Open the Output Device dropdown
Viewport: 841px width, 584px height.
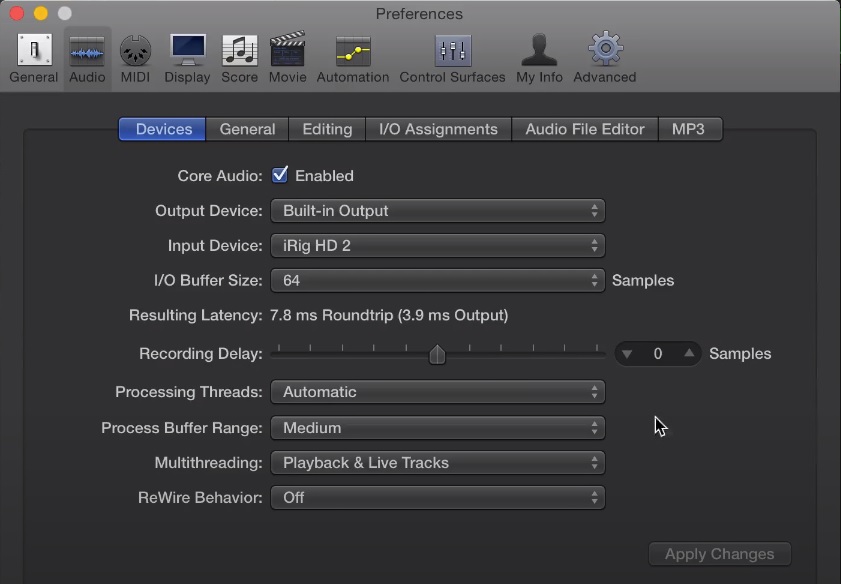(438, 211)
